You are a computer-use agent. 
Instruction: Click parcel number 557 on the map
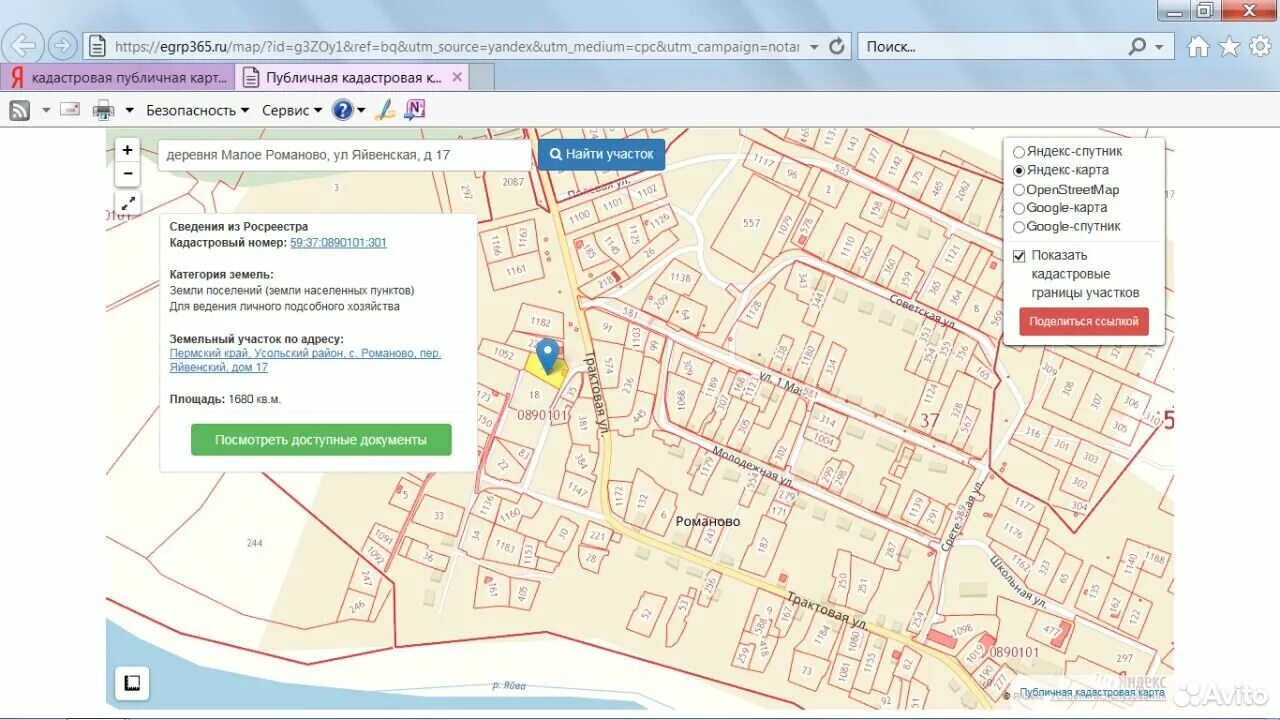click(752, 223)
